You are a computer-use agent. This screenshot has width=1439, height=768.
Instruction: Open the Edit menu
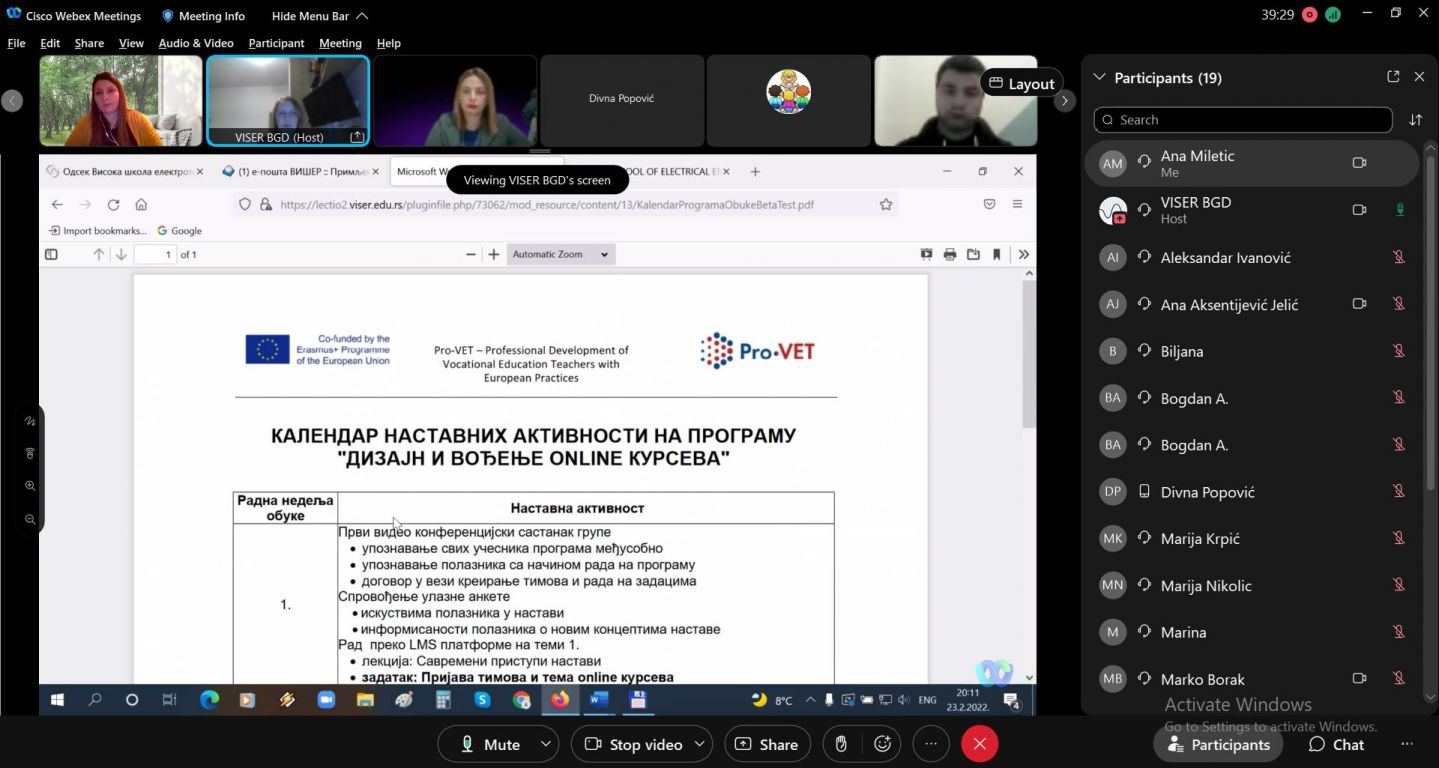50,43
